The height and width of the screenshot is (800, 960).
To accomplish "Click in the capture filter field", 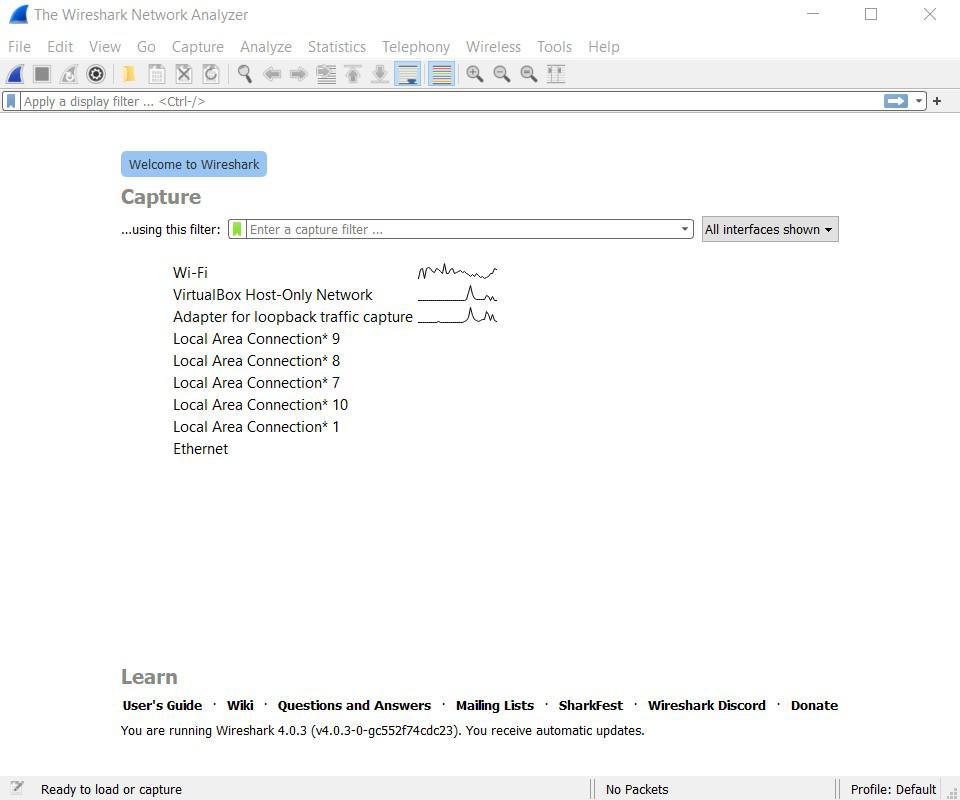I will [x=462, y=229].
